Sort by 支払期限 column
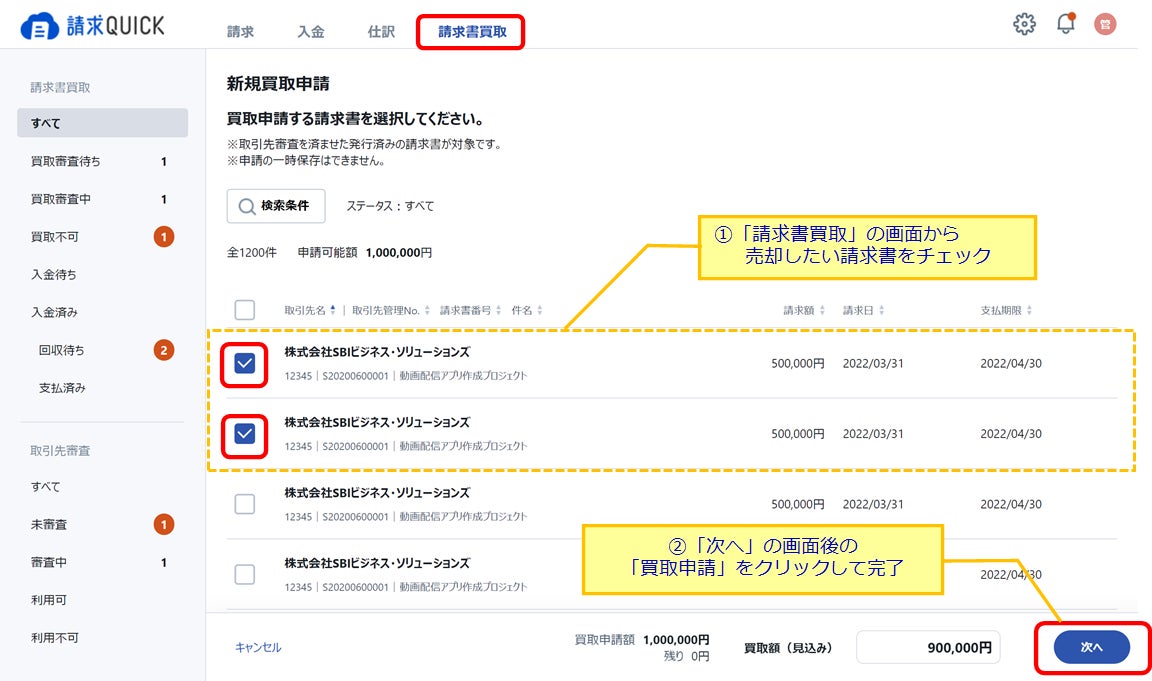This screenshot has height=681, width=1152. point(1007,310)
